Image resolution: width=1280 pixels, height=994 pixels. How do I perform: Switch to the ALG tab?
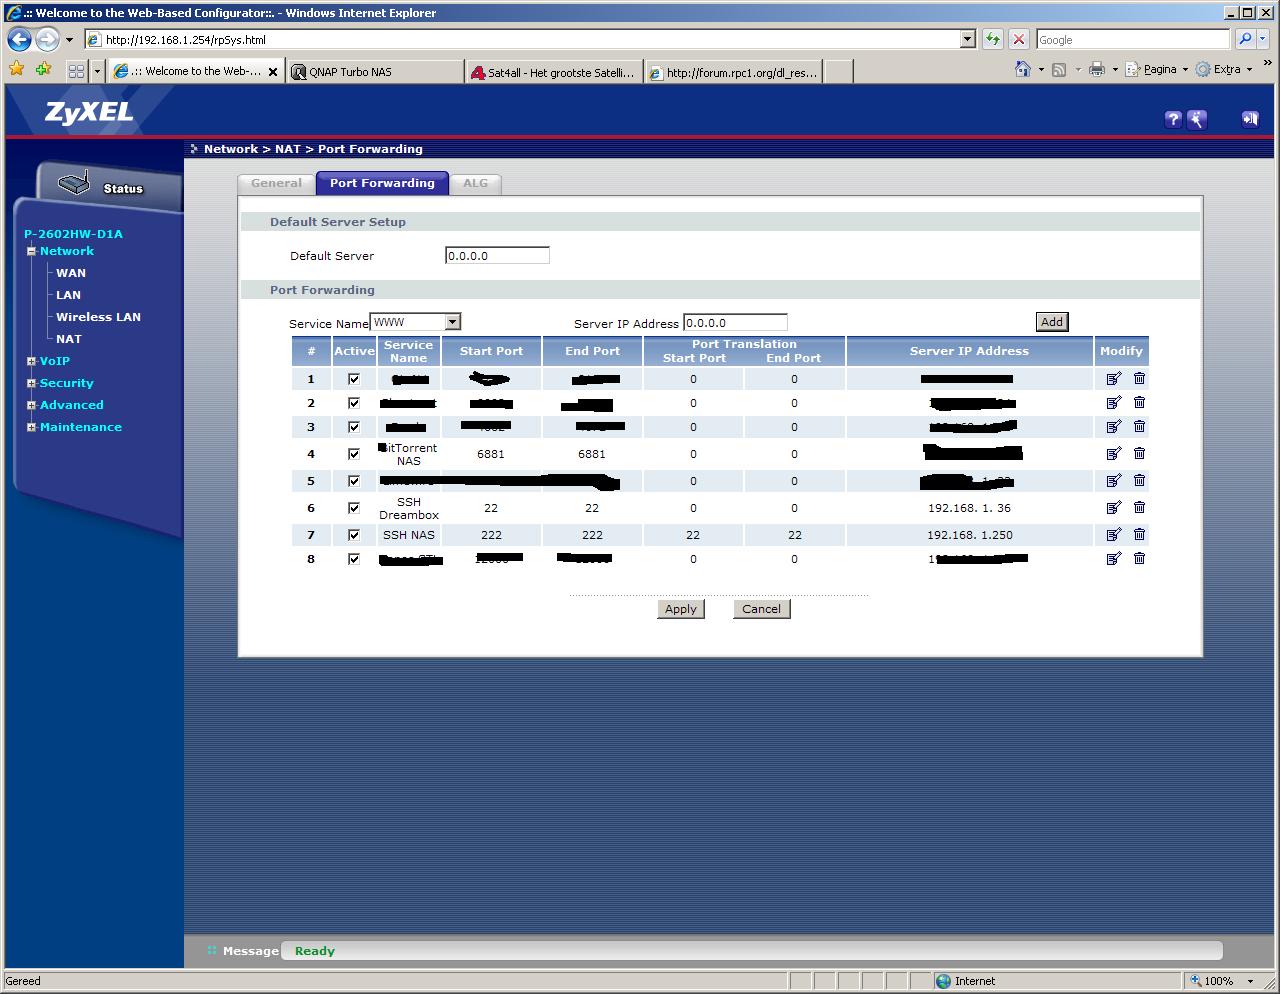pyautogui.click(x=475, y=183)
